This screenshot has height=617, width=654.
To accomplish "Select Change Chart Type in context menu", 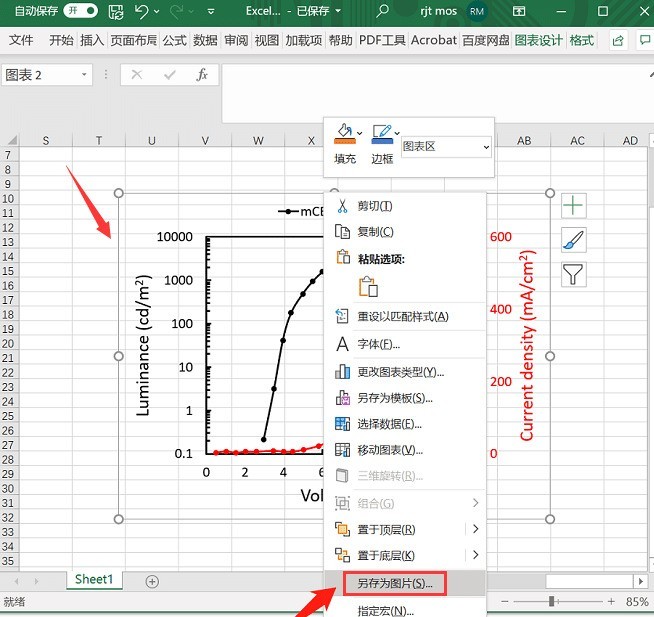I will 400,372.
